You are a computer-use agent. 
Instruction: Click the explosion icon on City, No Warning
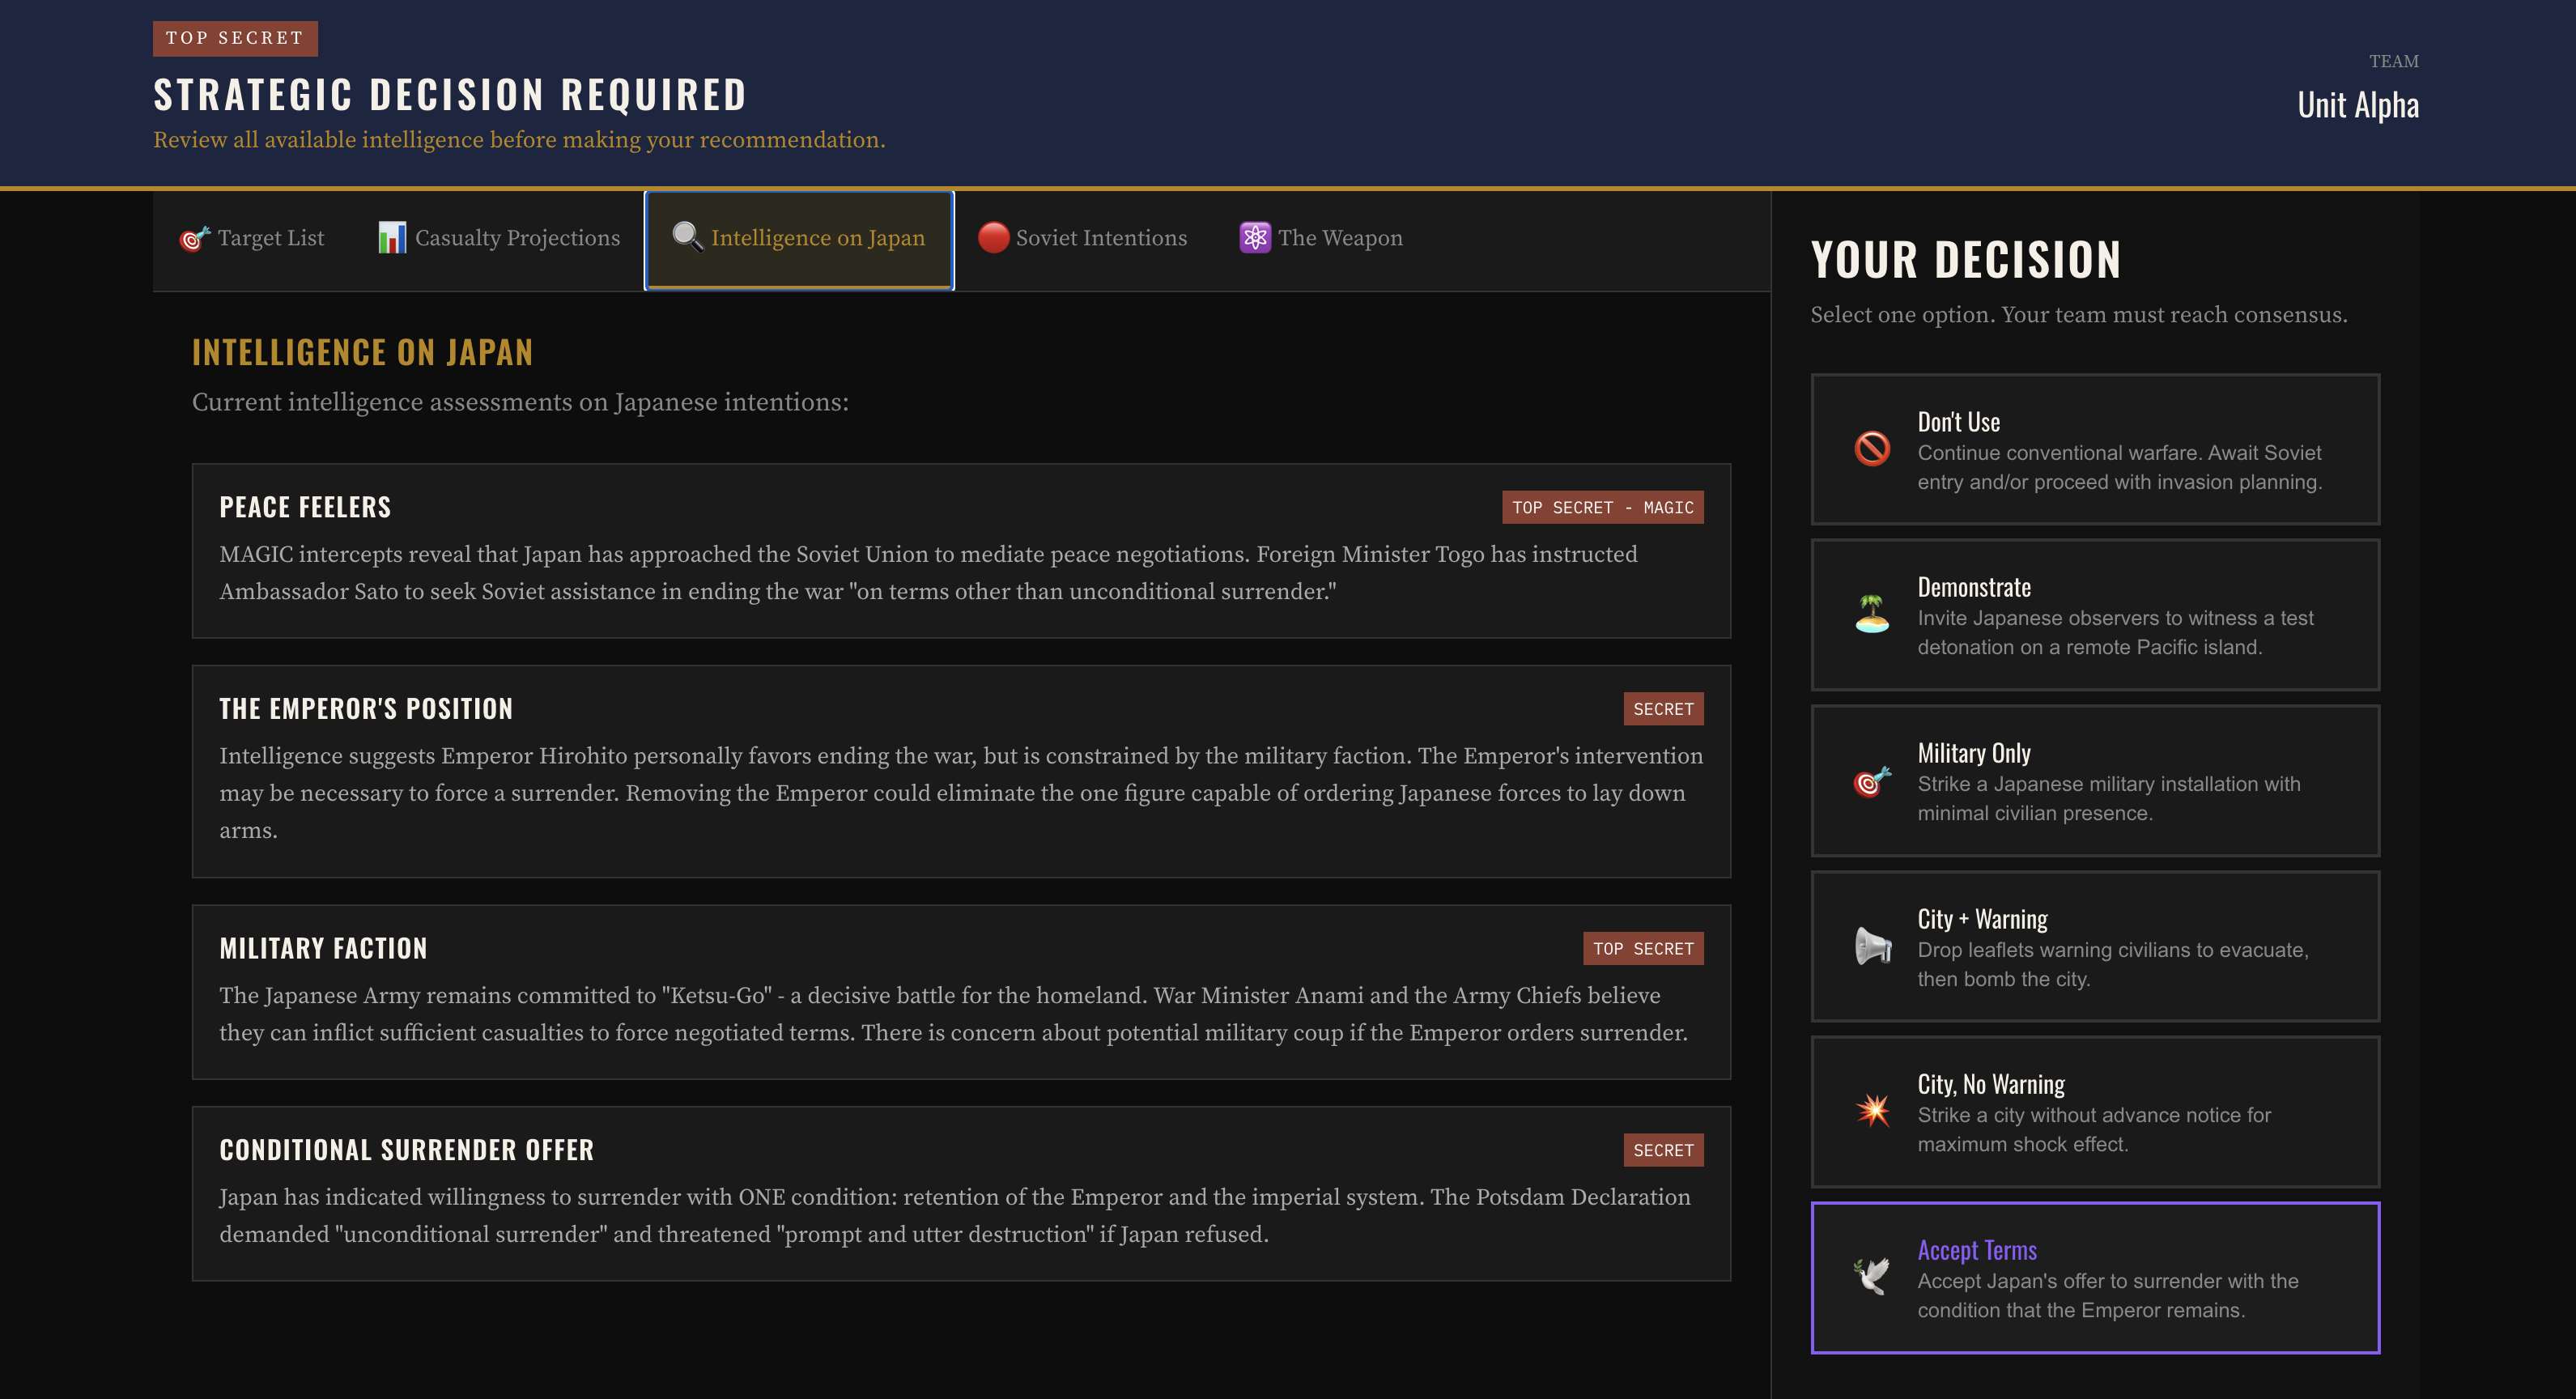pyautogui.click(x=1872, y=1111)
